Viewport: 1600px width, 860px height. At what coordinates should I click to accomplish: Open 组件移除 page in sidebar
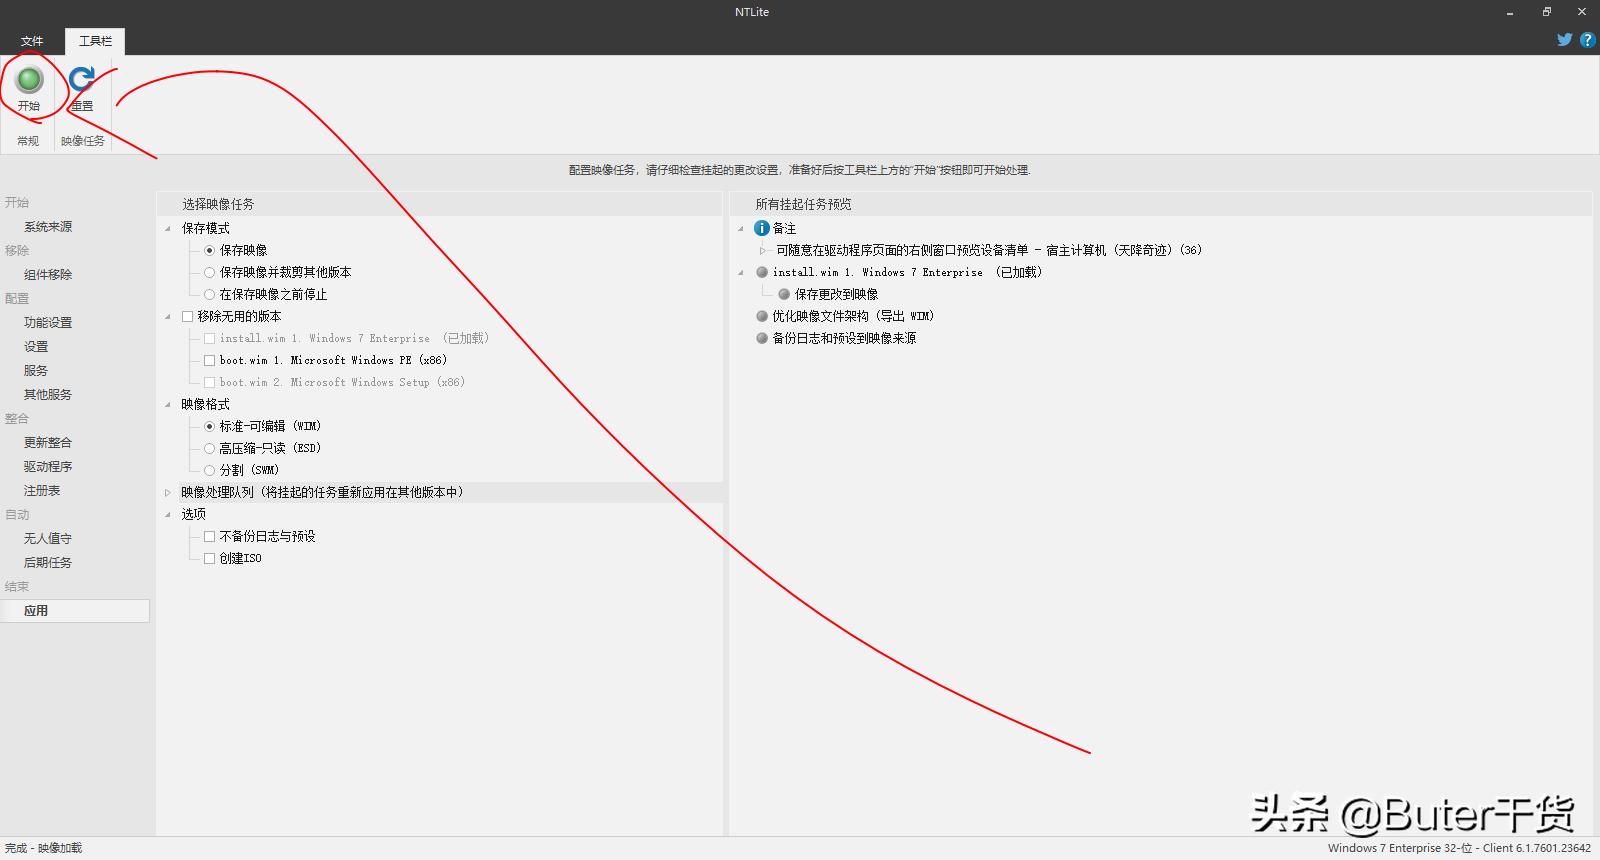pyautogui.click(x=48, y=275)
